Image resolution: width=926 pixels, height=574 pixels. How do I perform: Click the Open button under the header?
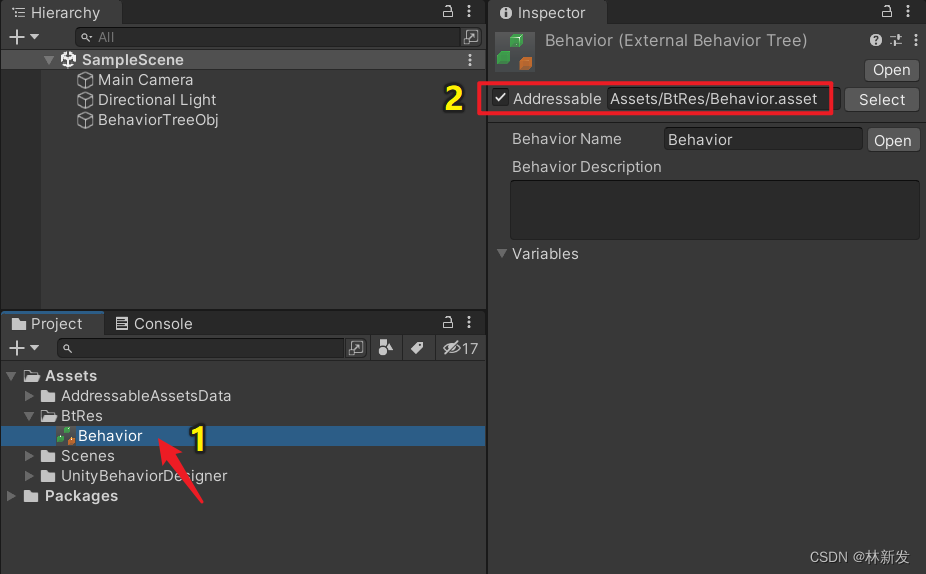(x=892, y=70)
